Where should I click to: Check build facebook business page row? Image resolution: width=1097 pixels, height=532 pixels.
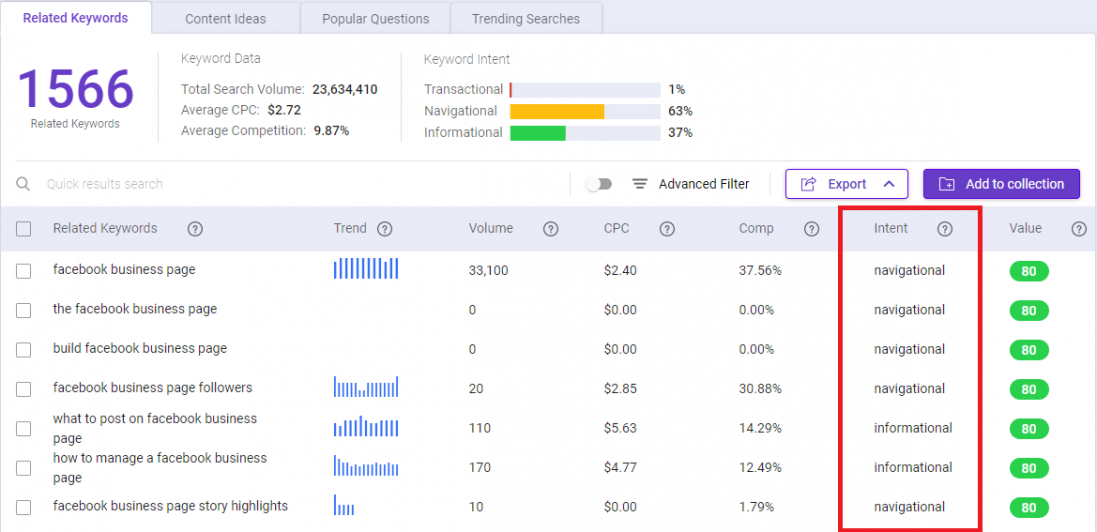point(23,349)
